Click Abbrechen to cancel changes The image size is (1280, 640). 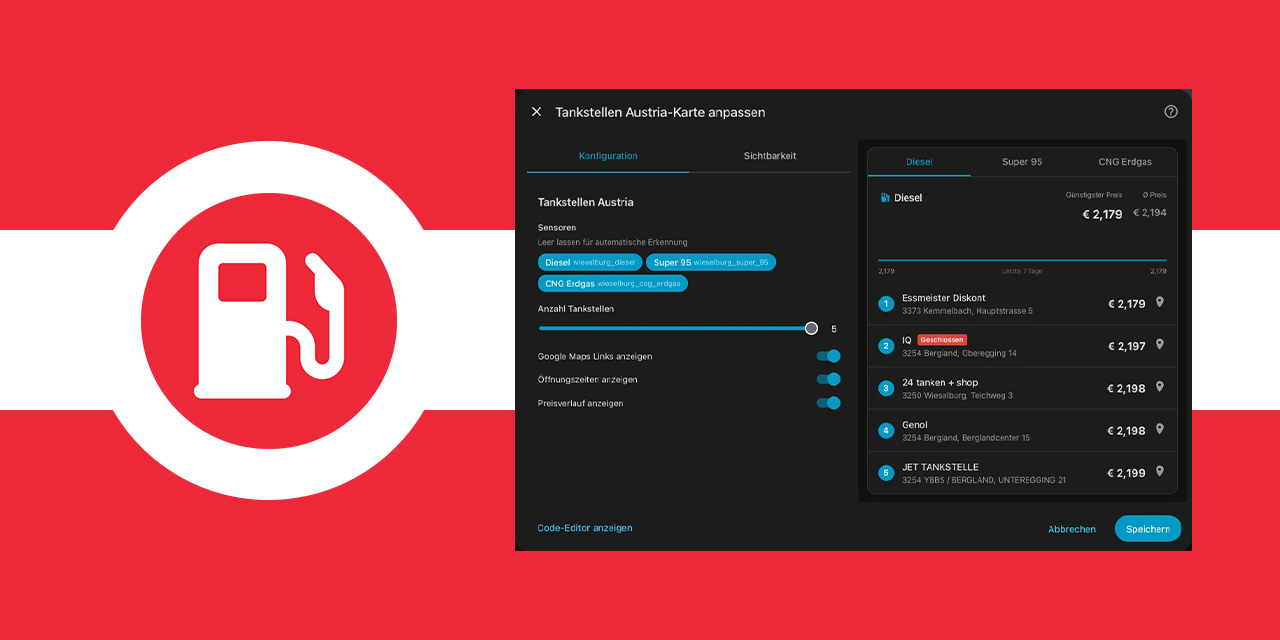[1071, 529]
